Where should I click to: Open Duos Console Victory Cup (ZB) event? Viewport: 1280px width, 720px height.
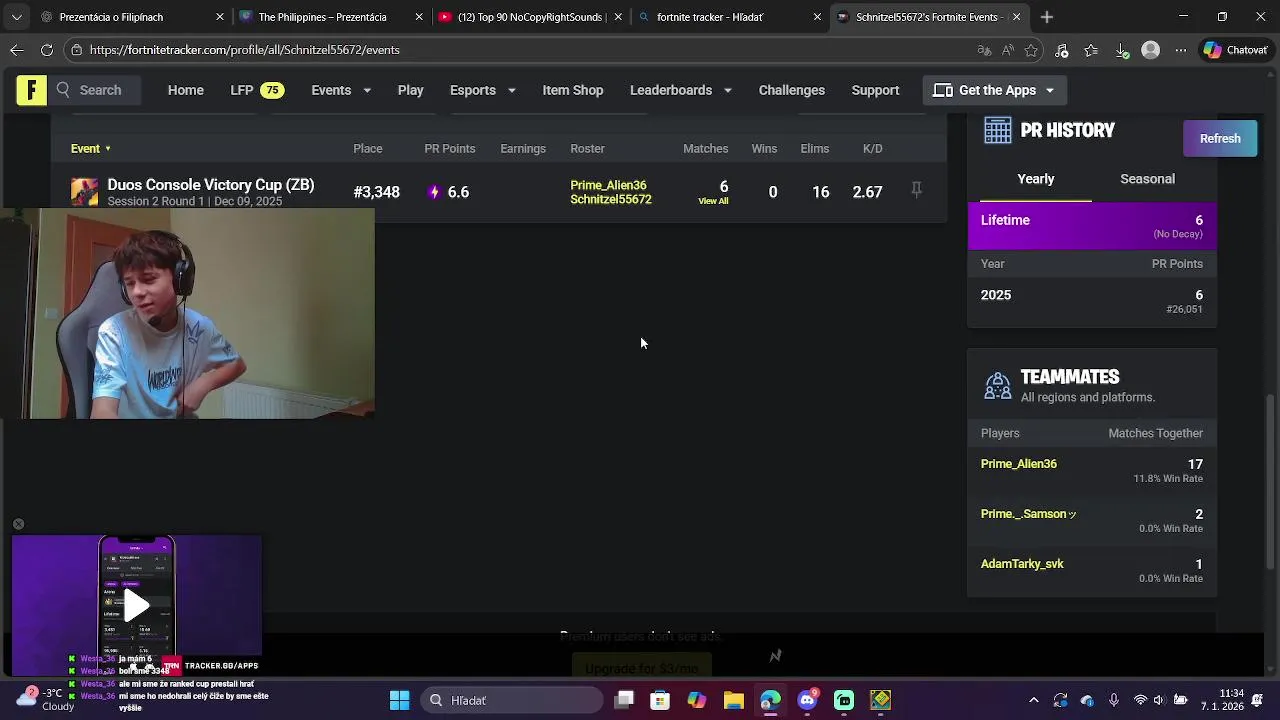tap(211, 185)
